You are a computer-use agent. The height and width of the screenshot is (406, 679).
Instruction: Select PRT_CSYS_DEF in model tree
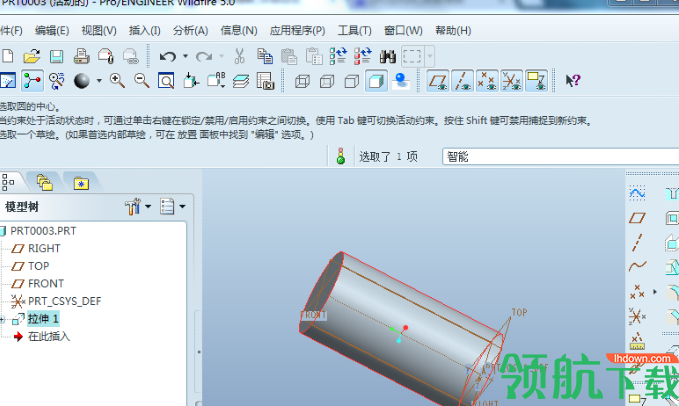point(65,301)
